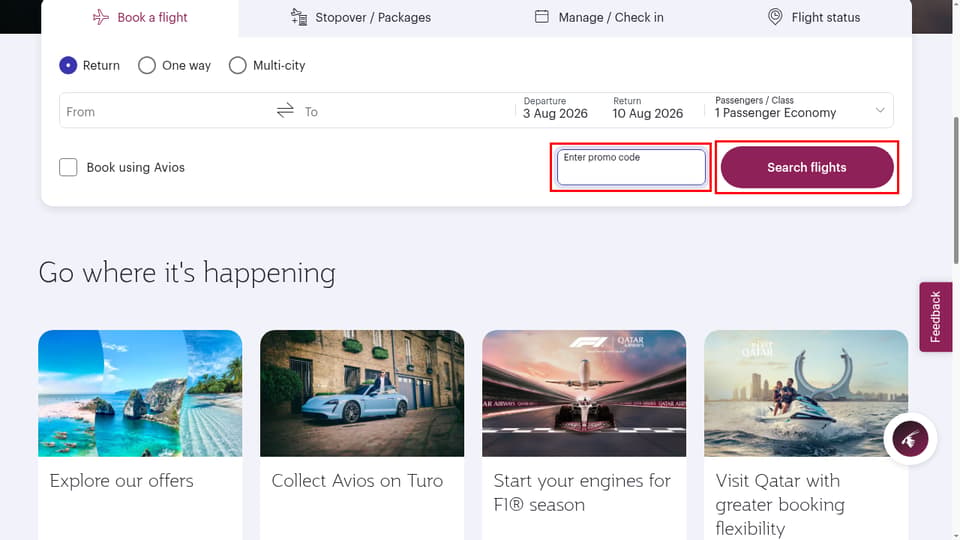Click the luggage icon for Stopover packages
This screenshot has height=540, width=960.
[299, 17]
